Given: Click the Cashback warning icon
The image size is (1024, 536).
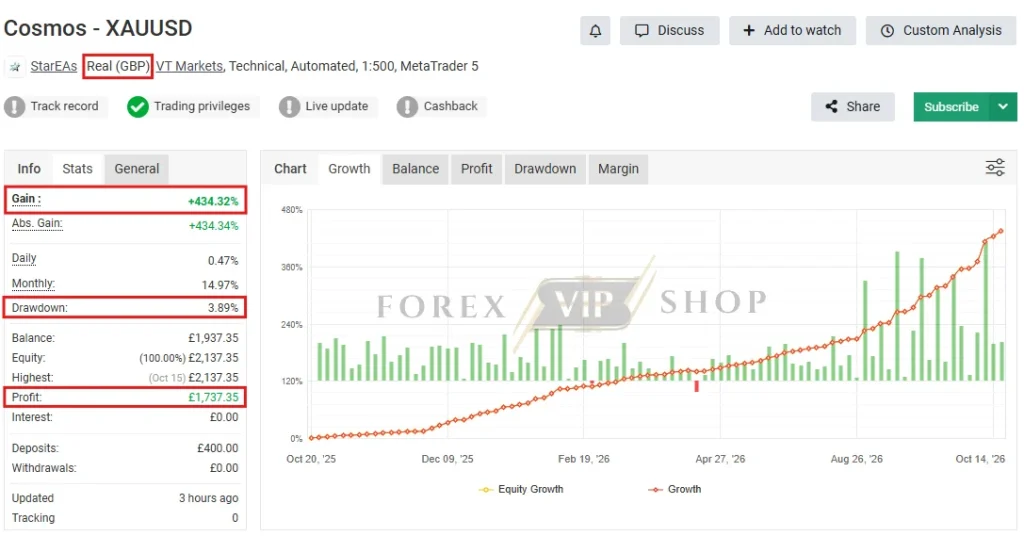Looking at the screenshot, I should point(407,106).
